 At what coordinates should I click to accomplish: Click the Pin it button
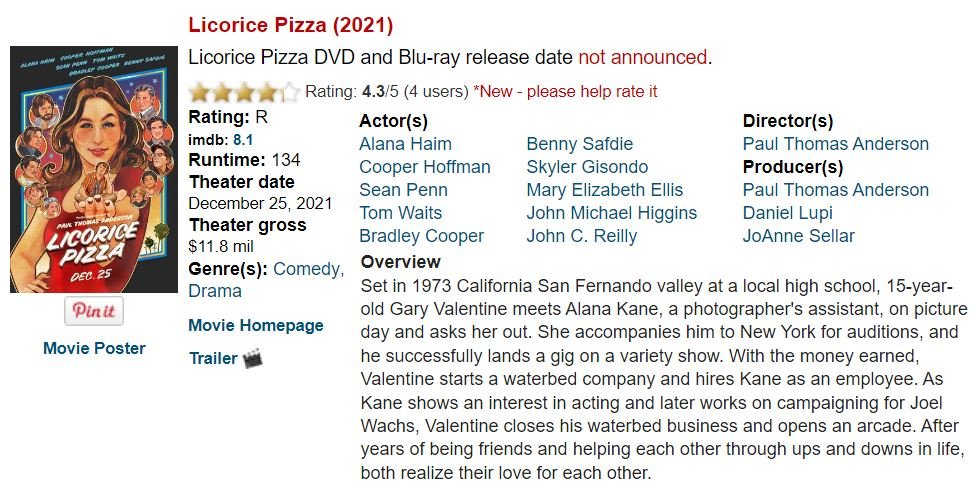[94, 311]
